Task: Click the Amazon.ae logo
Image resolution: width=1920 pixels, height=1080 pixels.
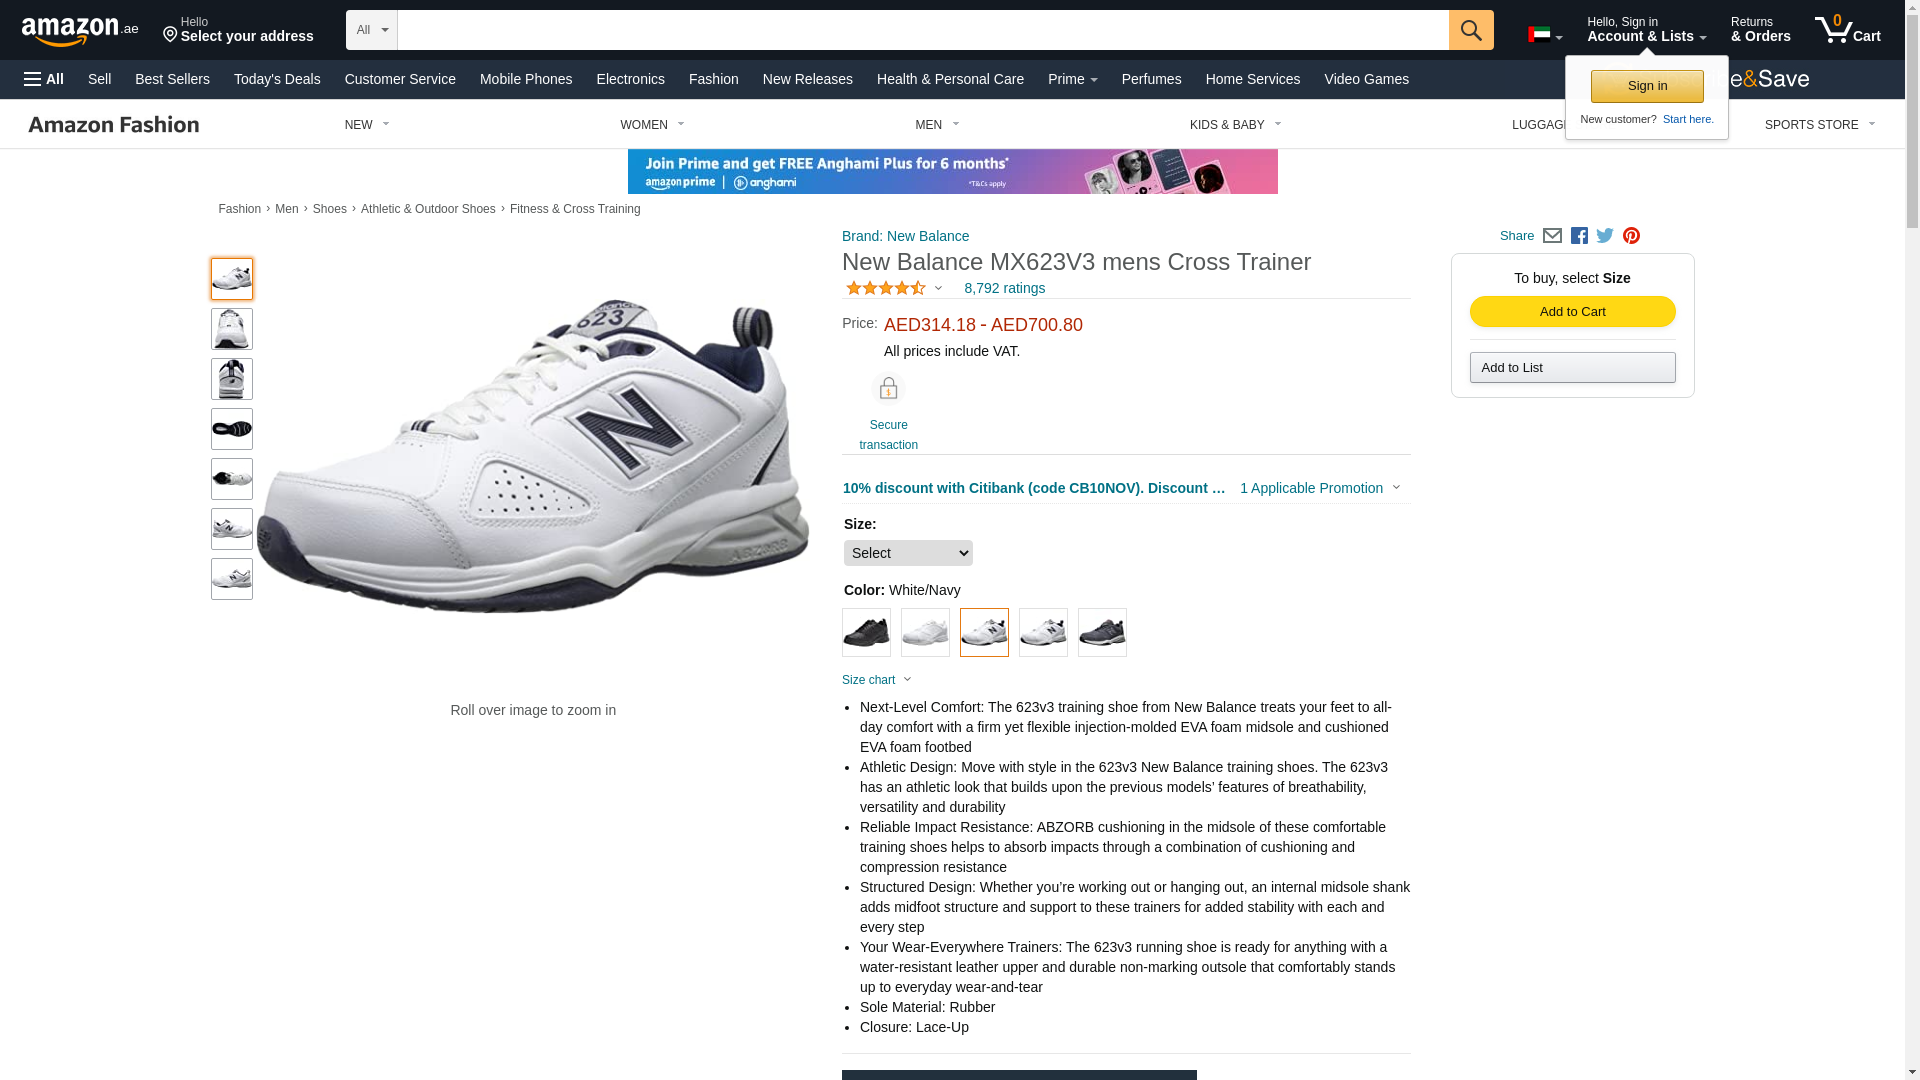Action: [x=80, y=30]
